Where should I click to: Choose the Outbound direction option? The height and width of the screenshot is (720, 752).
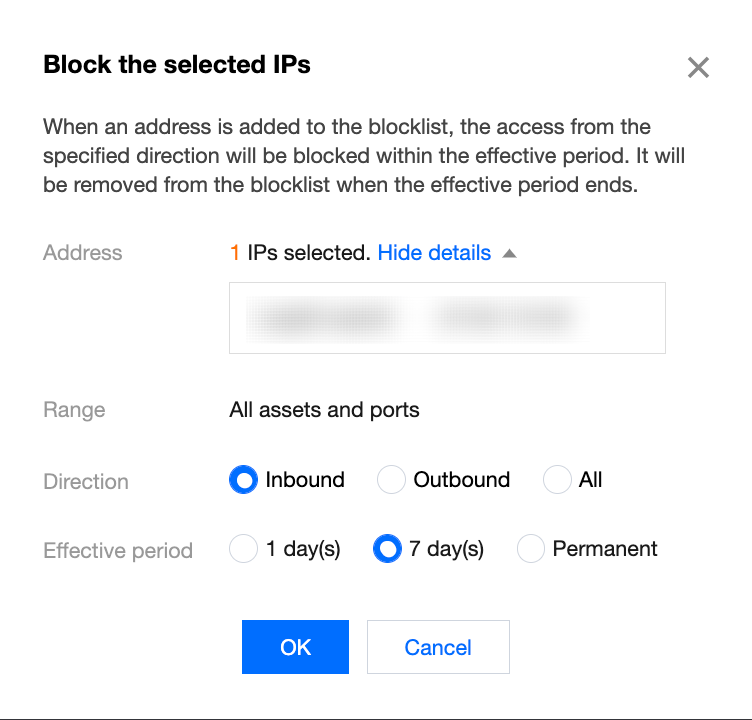click(391, 480)
